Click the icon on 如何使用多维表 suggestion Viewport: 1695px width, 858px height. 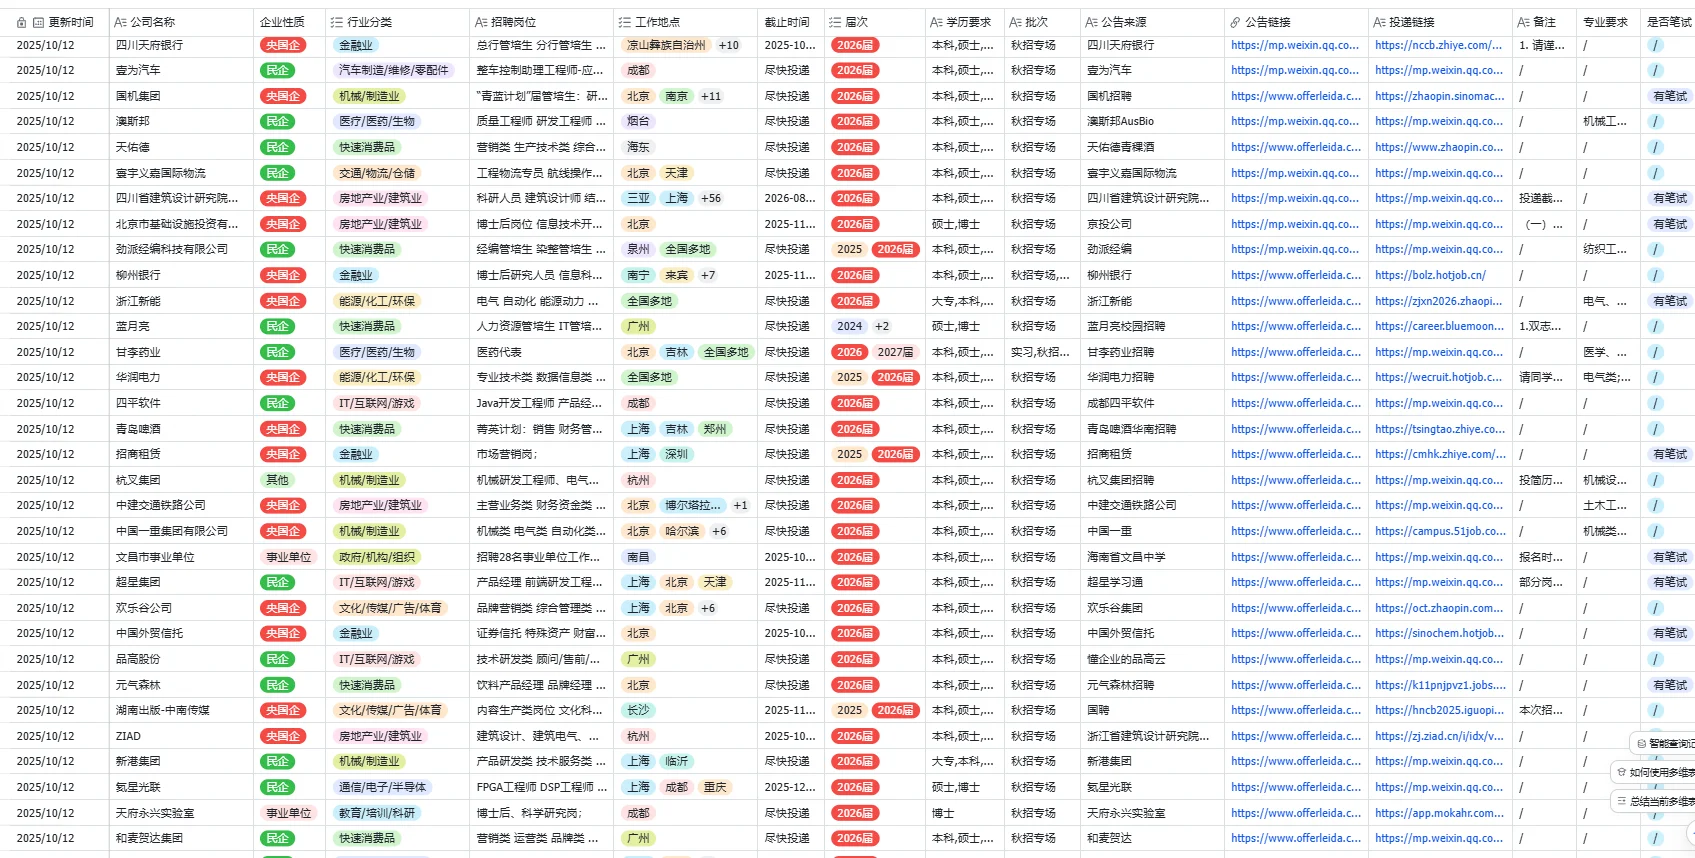[x=1622, y=772]
